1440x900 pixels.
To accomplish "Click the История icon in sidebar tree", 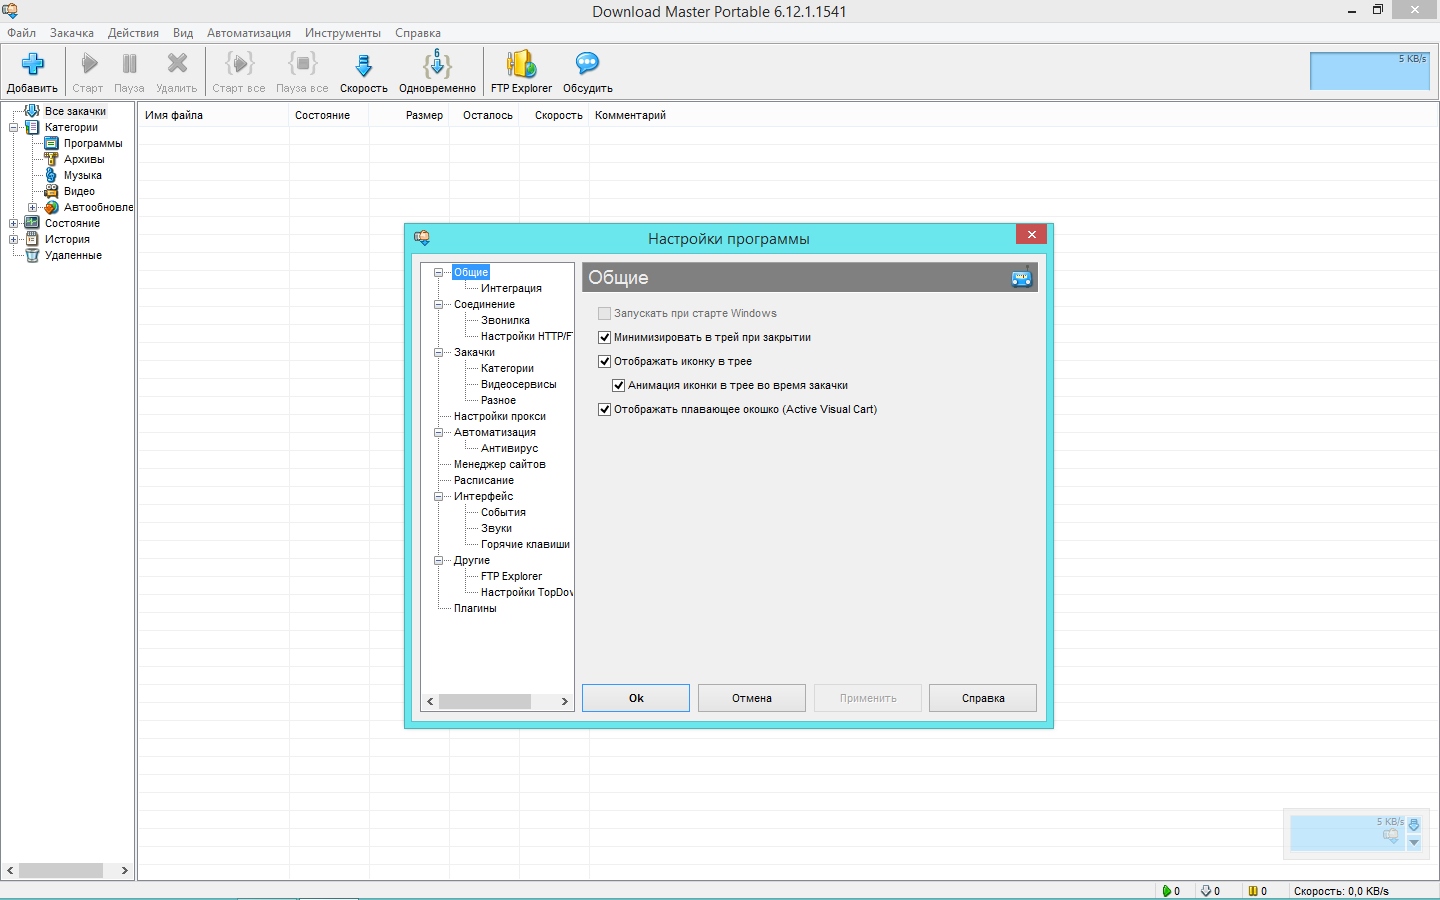I will [x=32, y=239].
